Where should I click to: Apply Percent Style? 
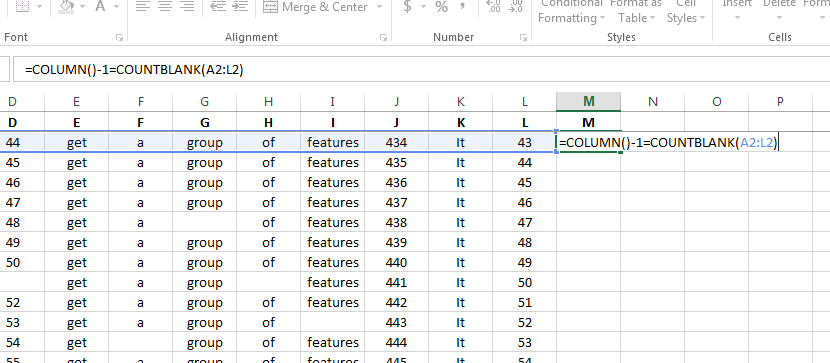(441, 7)
